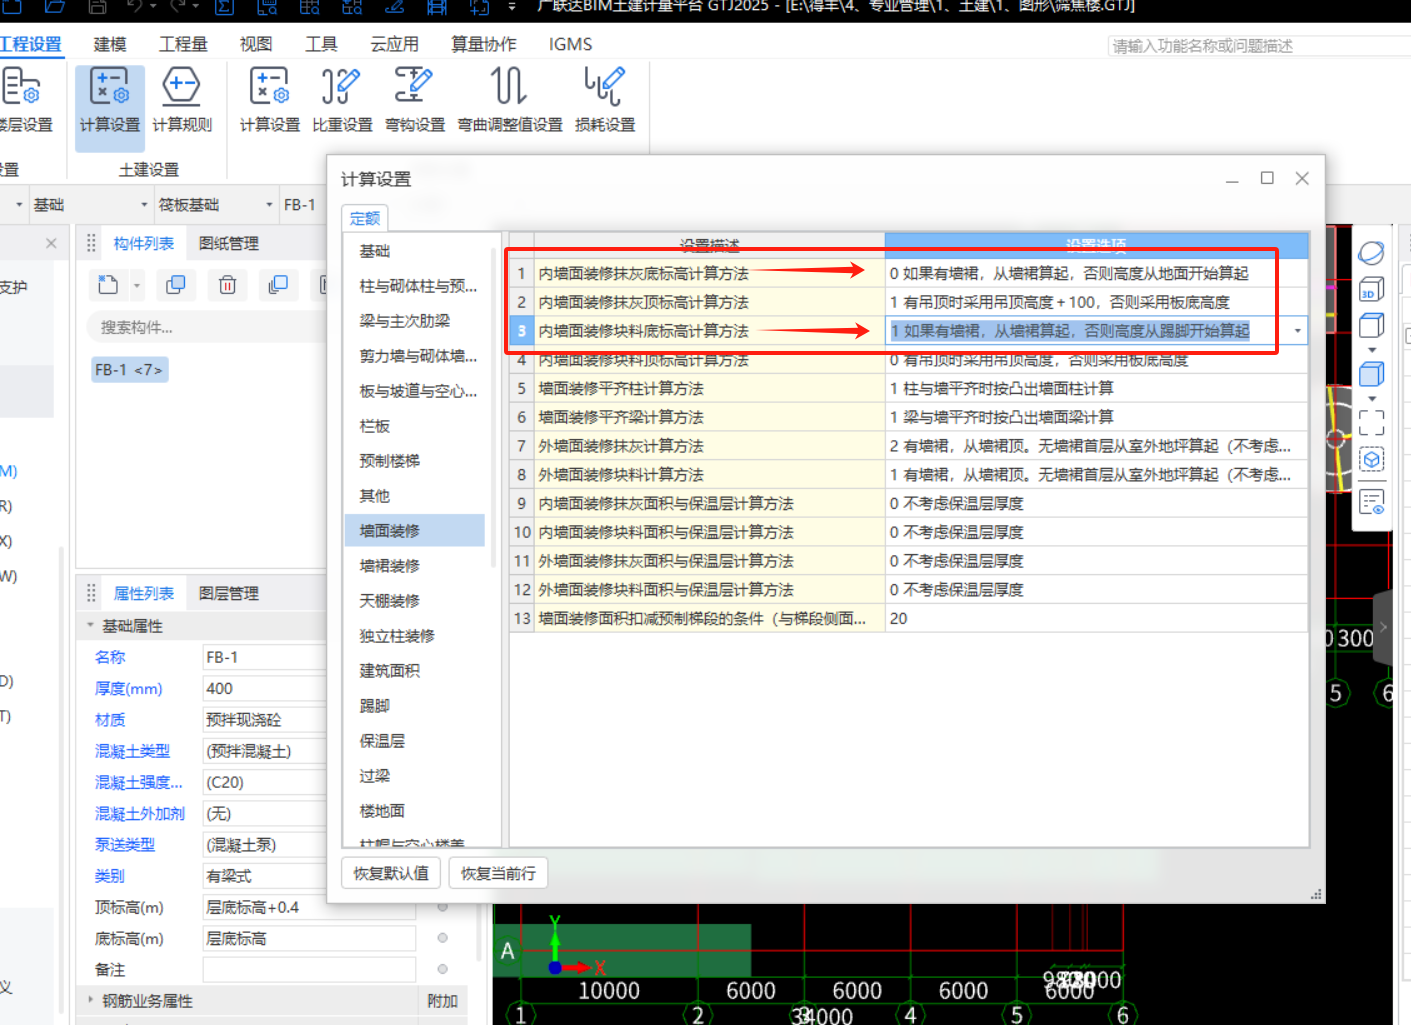This screenshot has width=1411, height=1025.
Task: Collapse the 基础属性 group
Action: tap(90, 625)
